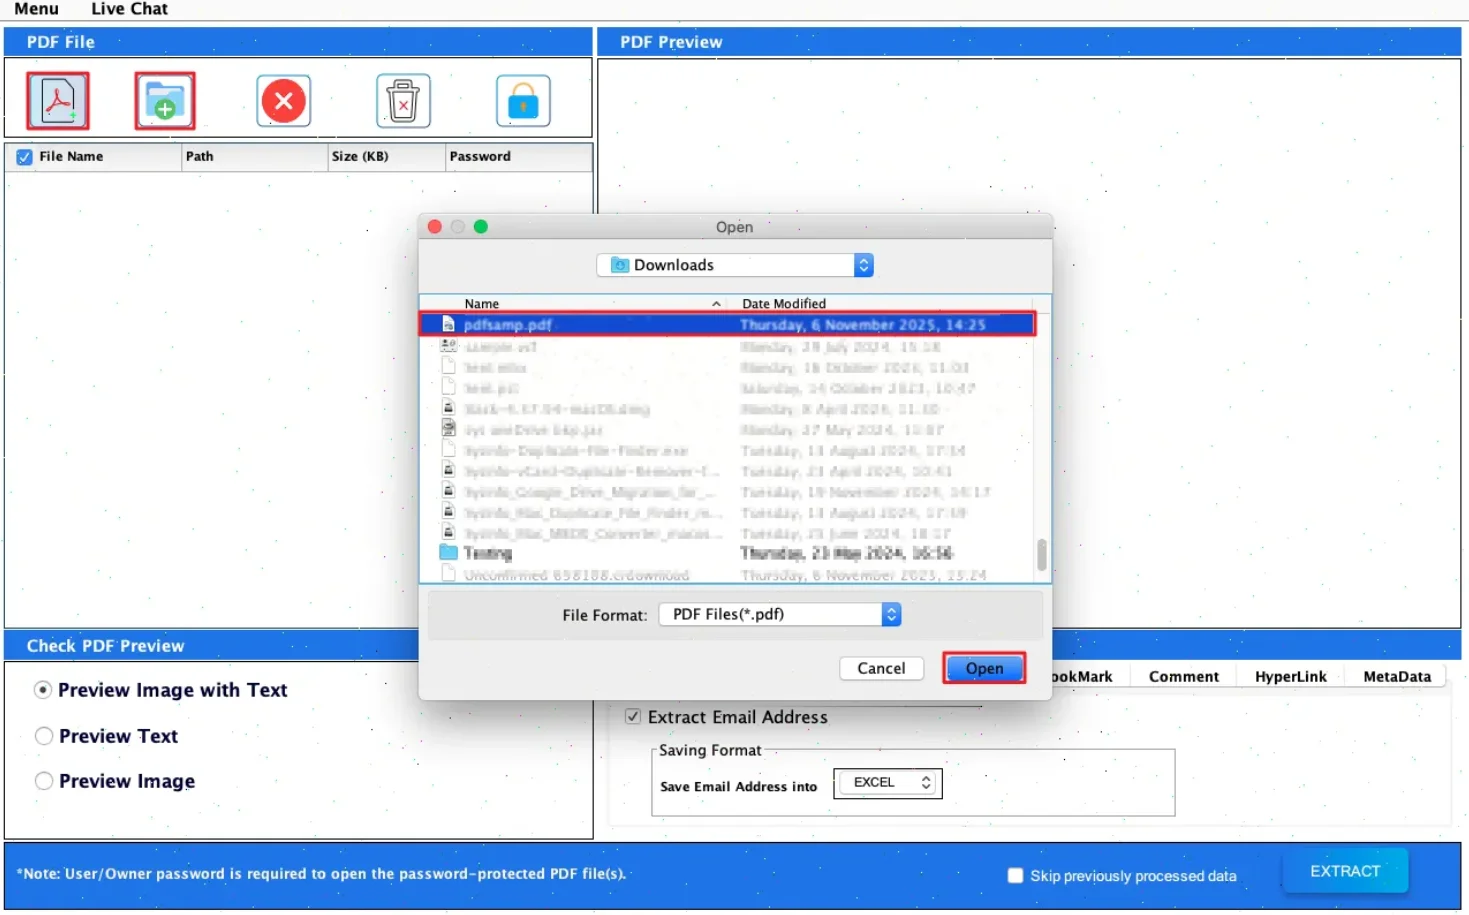1469x915 pixels.
Task: Open the File Format PDF Files dropdown
Action: (780, 614)
